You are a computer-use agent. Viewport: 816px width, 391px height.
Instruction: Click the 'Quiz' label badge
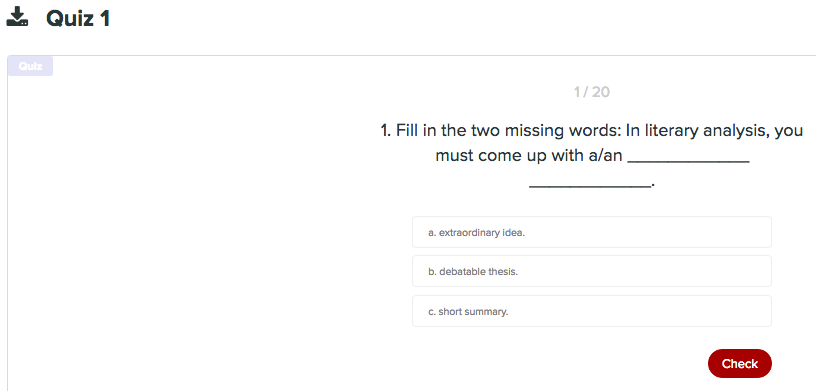(x=30, y=66)
